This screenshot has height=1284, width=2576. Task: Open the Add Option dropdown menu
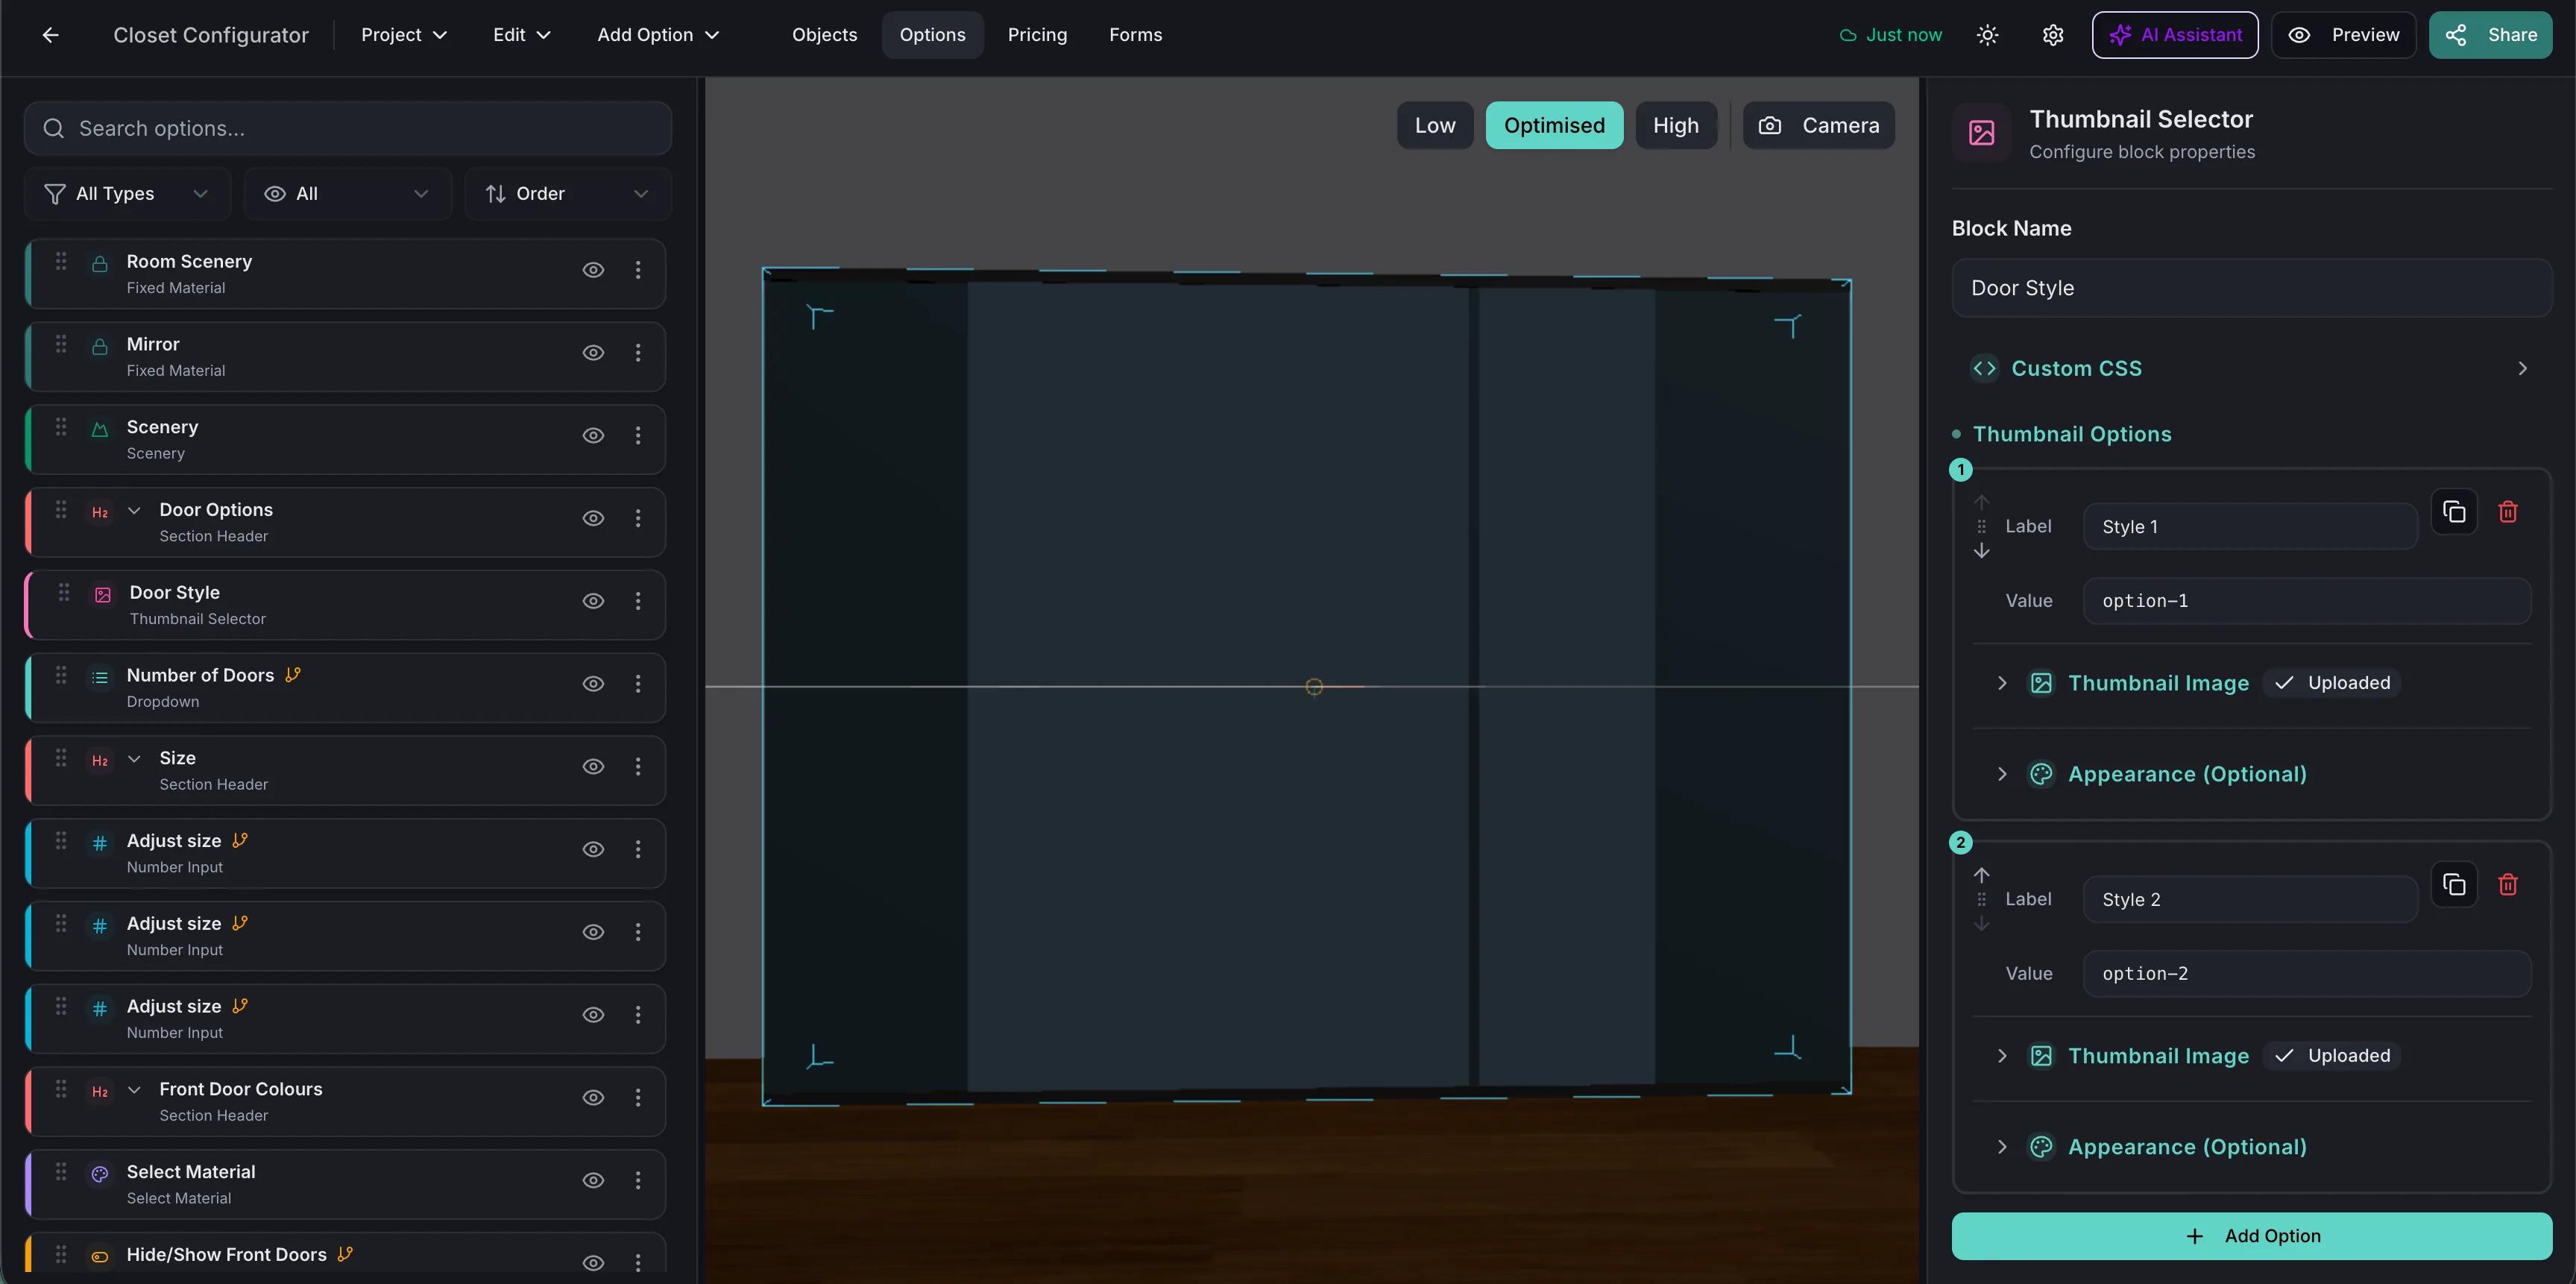658,35
